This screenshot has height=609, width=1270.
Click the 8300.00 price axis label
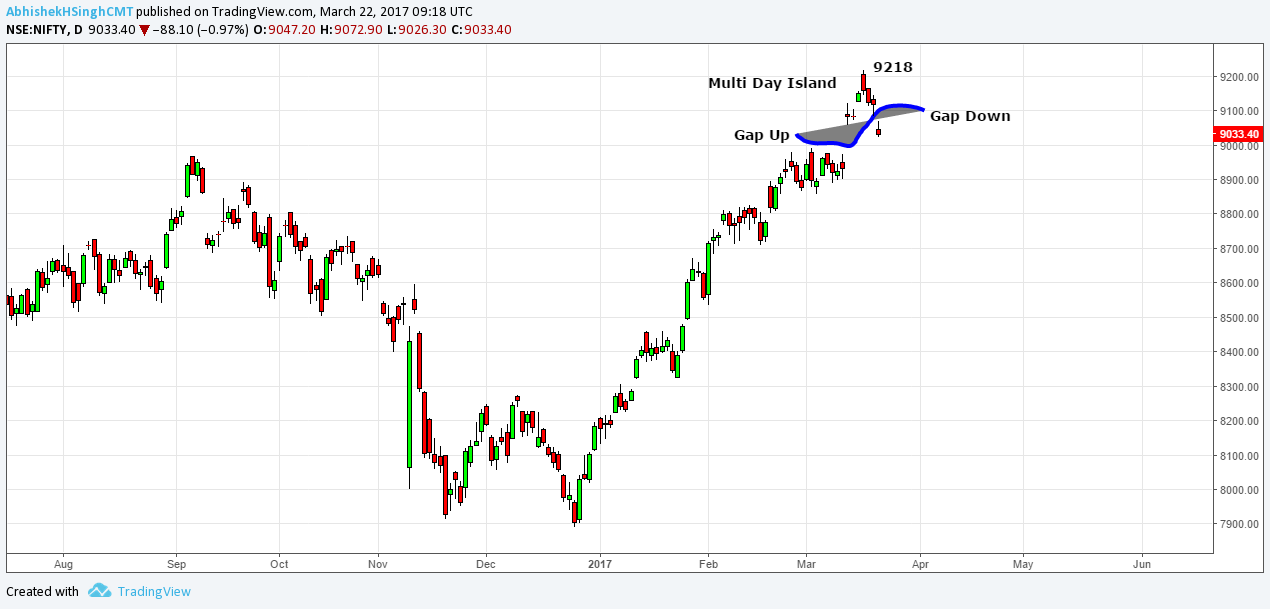1238,387
